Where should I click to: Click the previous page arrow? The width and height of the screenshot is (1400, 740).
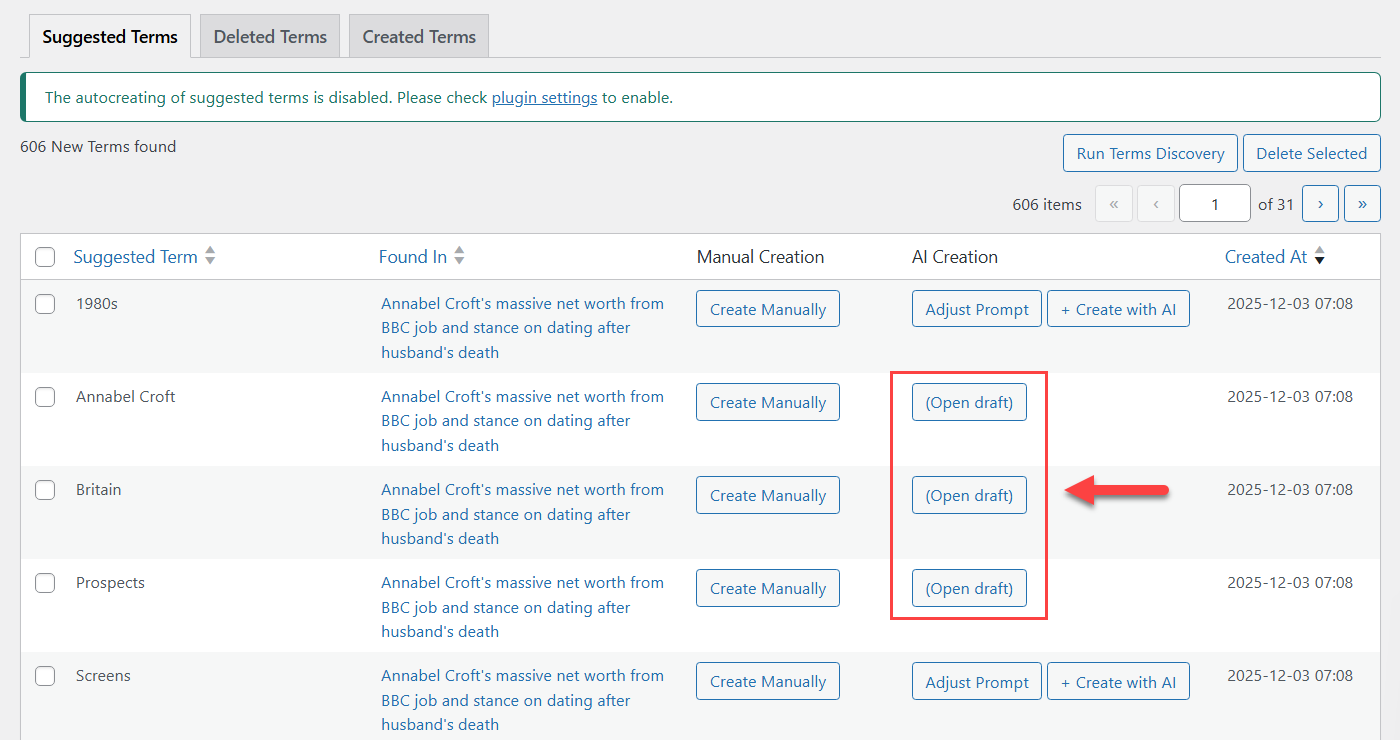tap(1155, 203)
